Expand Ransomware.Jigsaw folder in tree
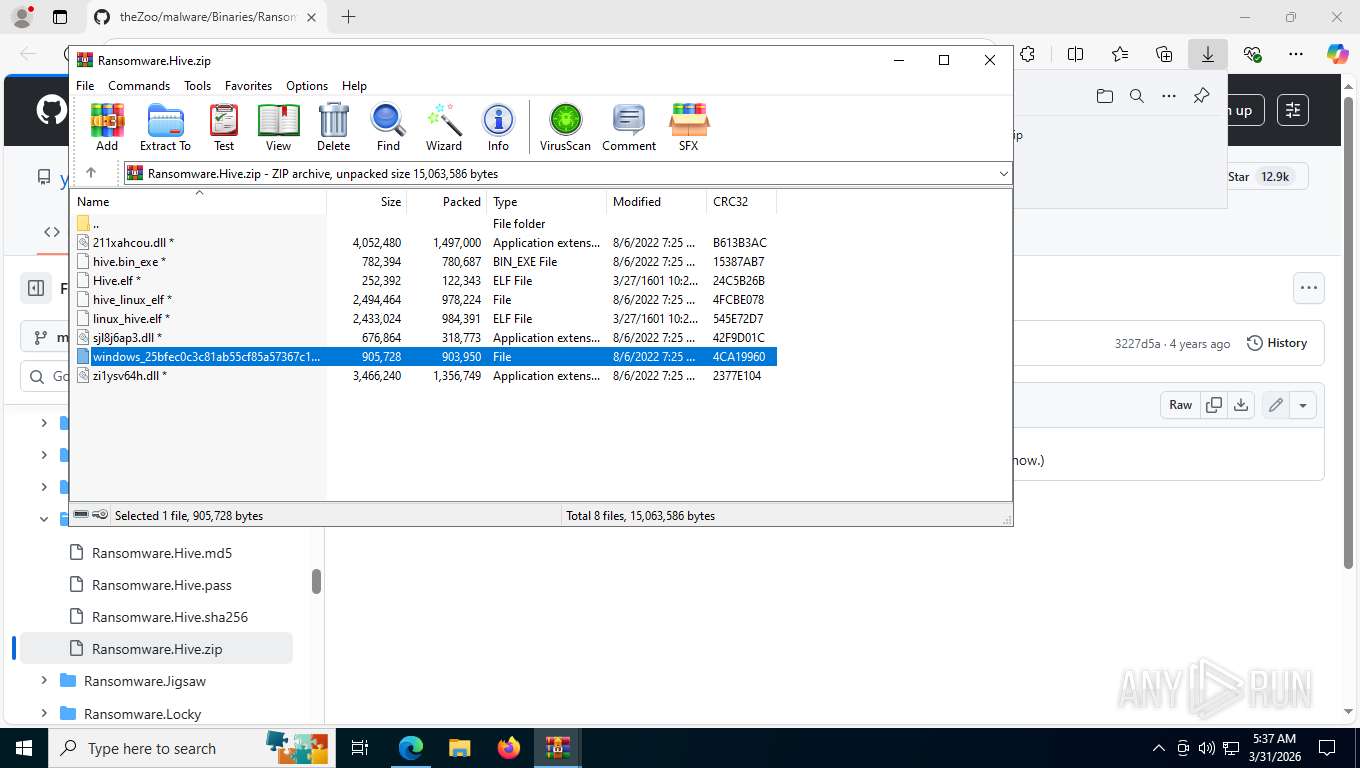1360x768 pixels. [x=44, y=681]
